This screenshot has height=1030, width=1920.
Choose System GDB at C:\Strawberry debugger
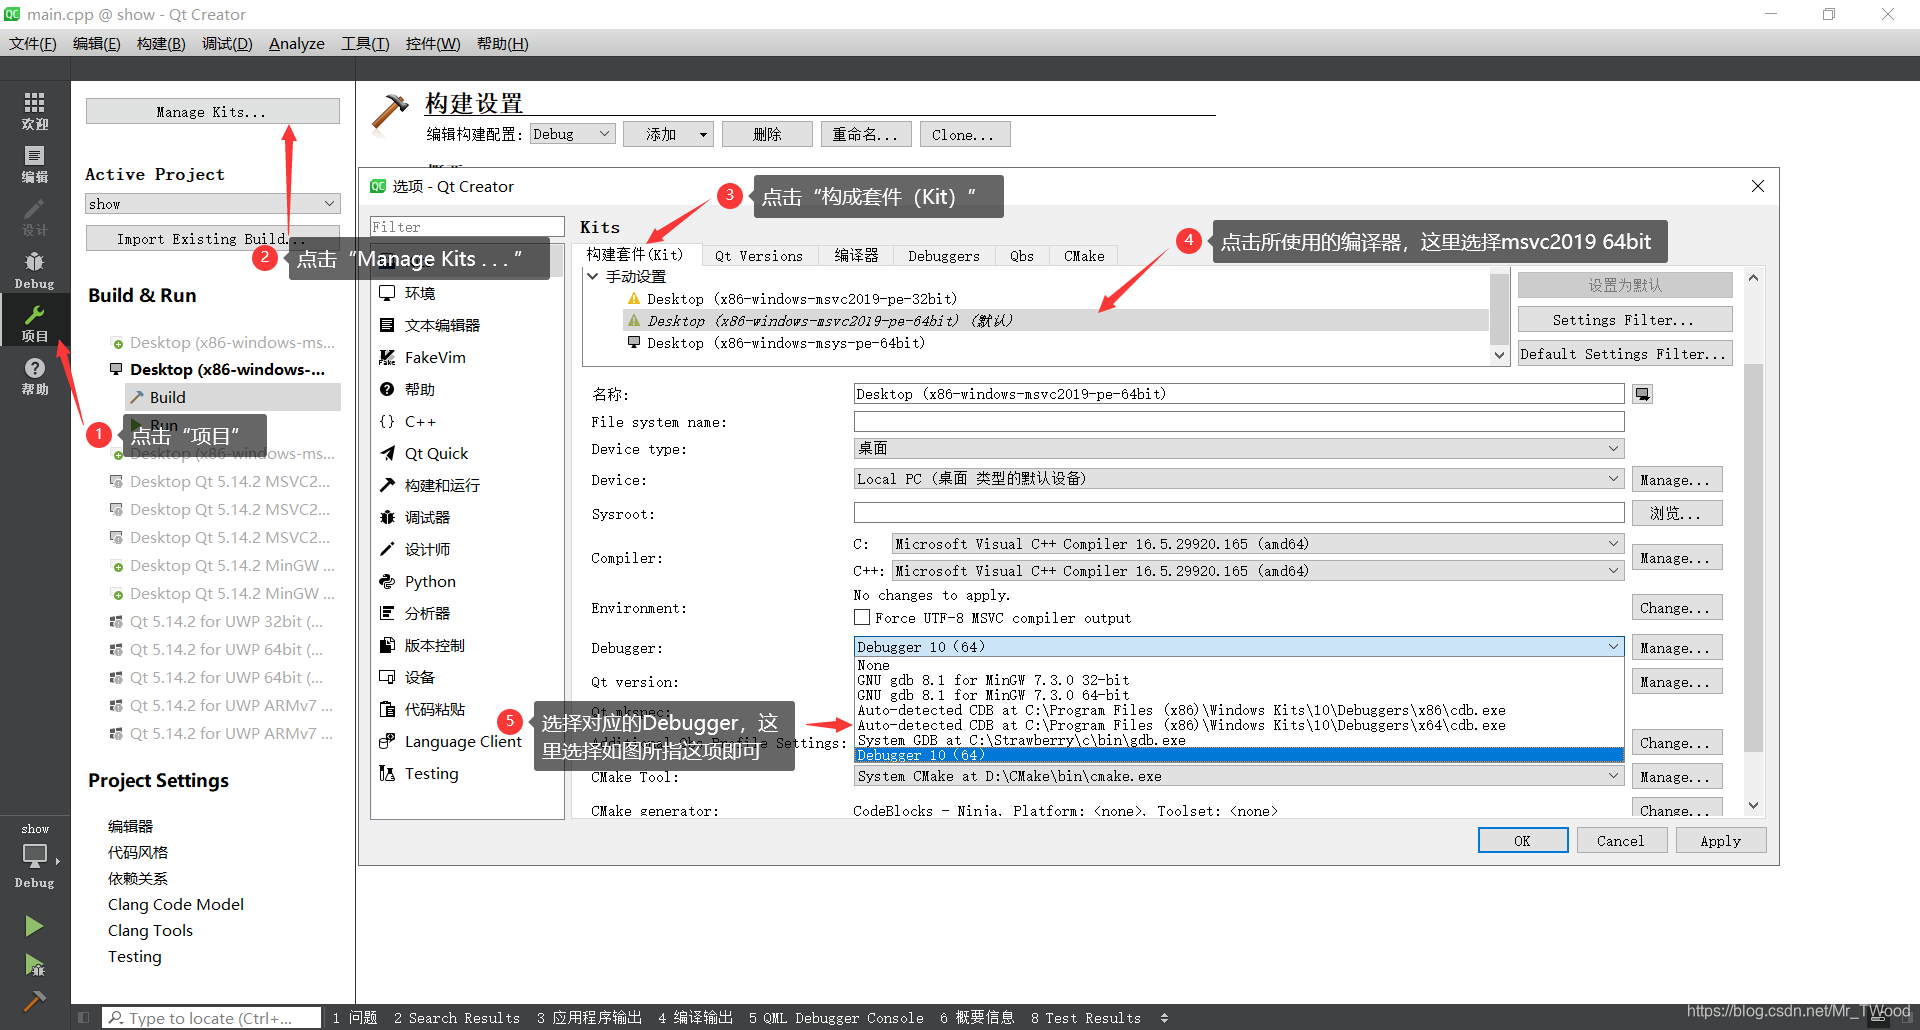pyautogui.click(x=1238, y=740)
